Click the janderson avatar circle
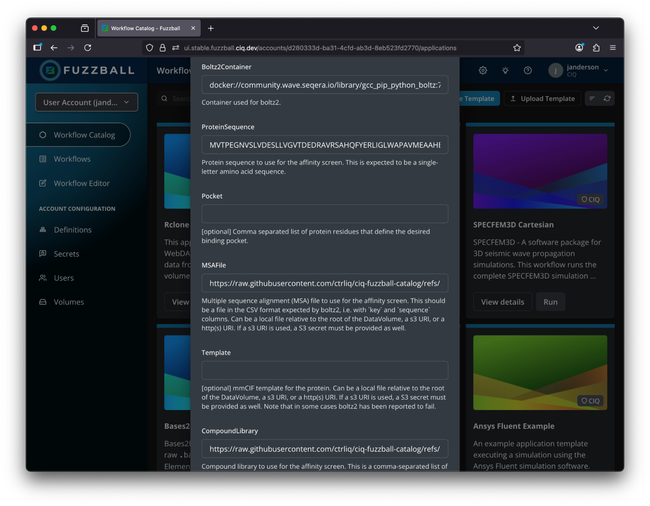650x506 pixels. pos(555,70)
